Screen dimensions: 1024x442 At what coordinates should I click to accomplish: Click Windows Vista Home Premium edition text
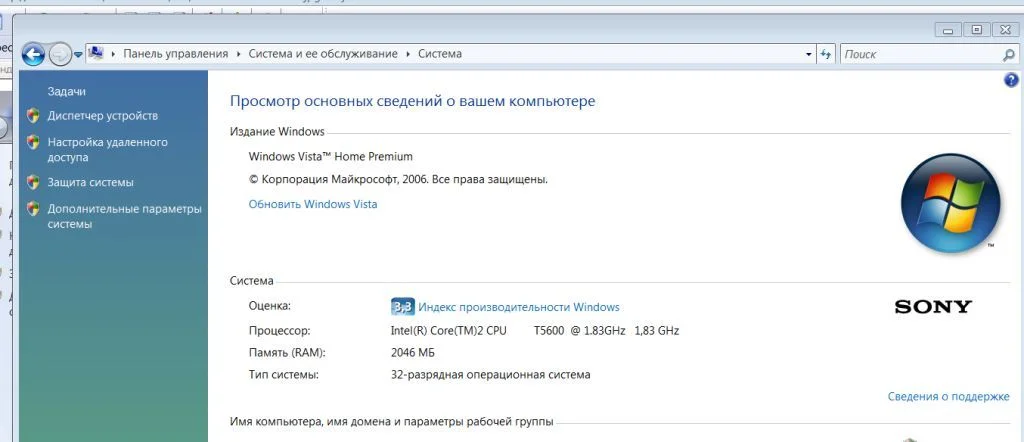[330, 156]
